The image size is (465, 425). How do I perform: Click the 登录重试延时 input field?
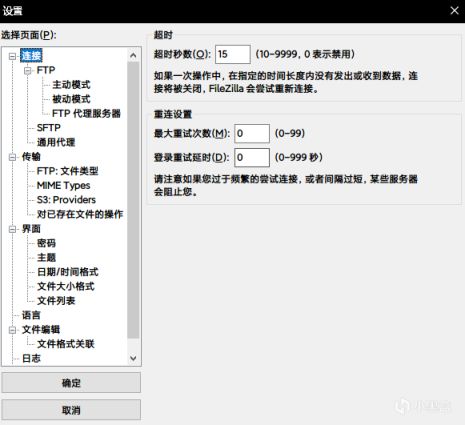252,157
